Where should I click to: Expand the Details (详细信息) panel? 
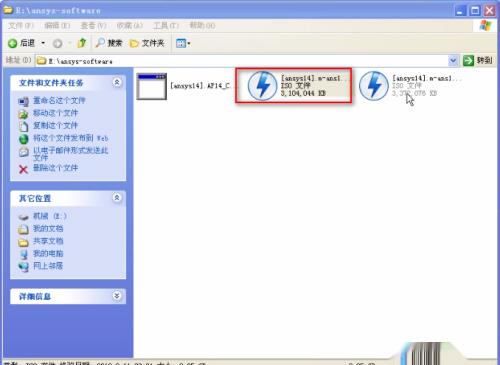point(117,296)
